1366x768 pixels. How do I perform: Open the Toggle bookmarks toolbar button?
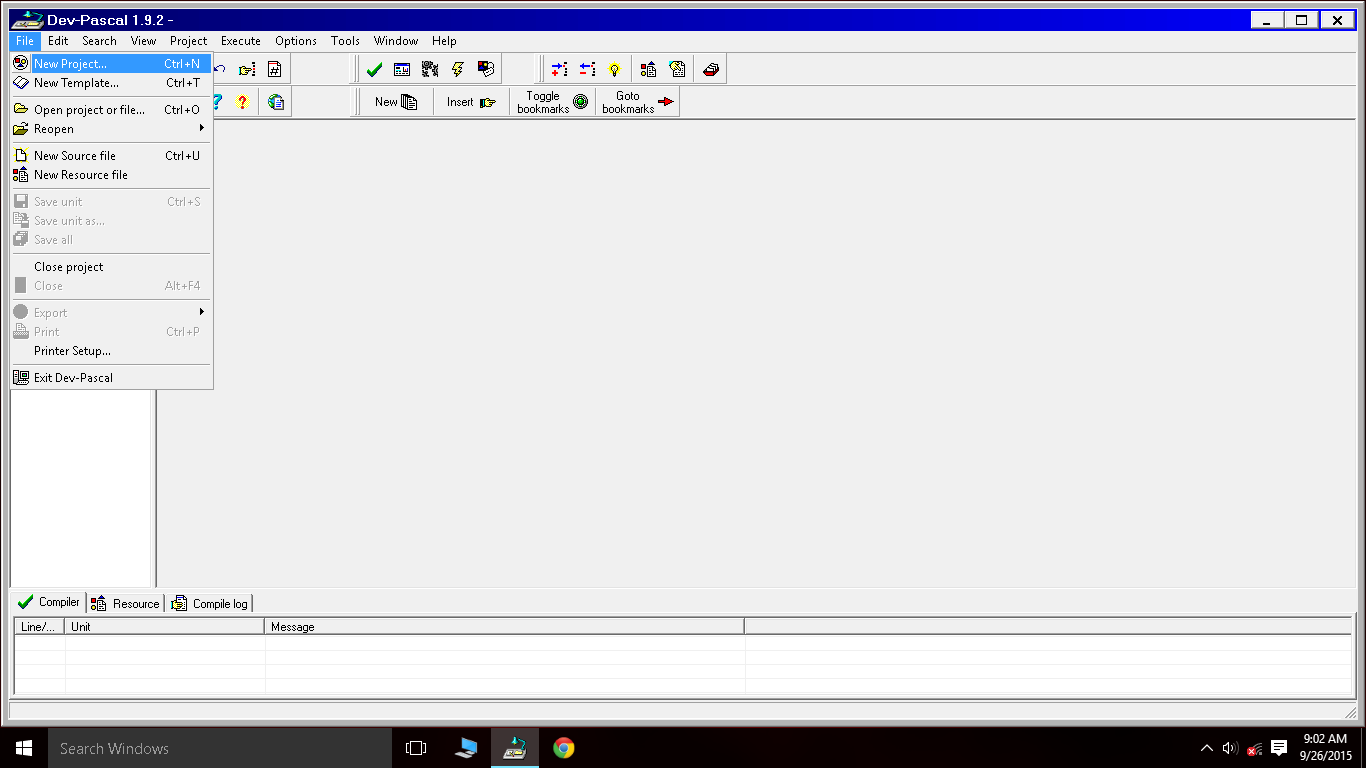coord(553,102)
